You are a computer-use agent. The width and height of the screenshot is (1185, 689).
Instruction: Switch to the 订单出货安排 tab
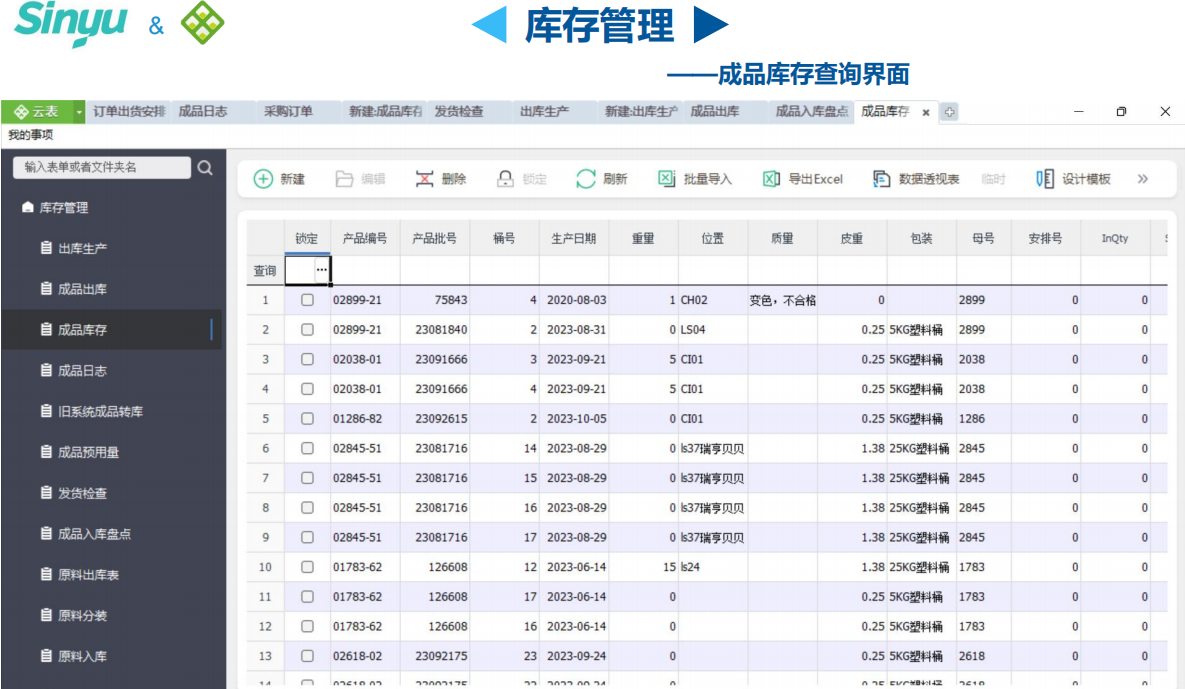[128, 112]
